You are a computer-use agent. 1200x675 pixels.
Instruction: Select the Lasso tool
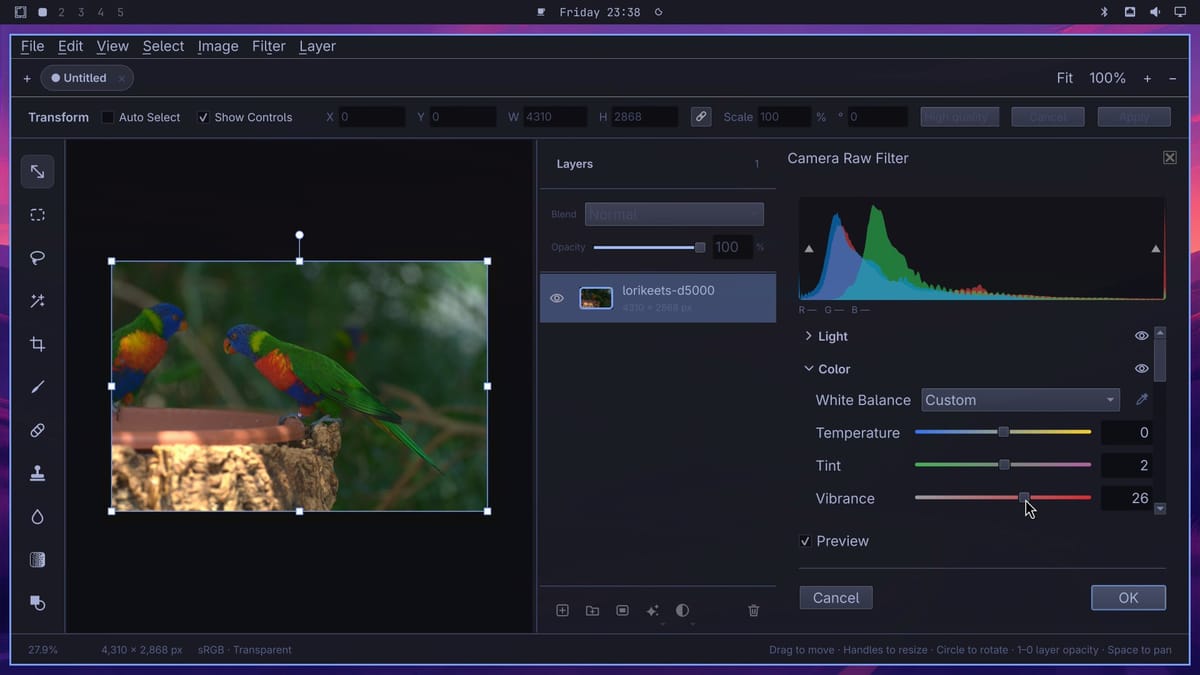(37, 258)
